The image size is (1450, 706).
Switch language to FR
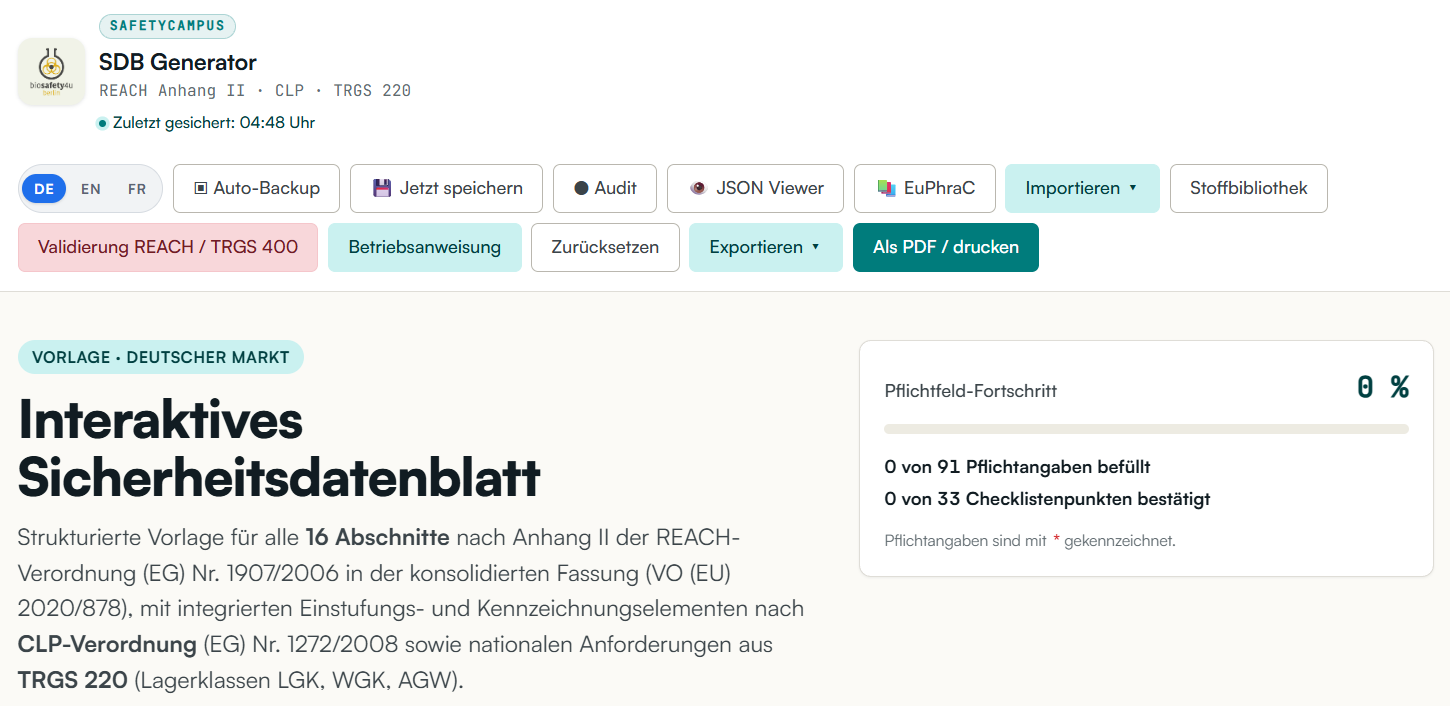tap(137, 188)
